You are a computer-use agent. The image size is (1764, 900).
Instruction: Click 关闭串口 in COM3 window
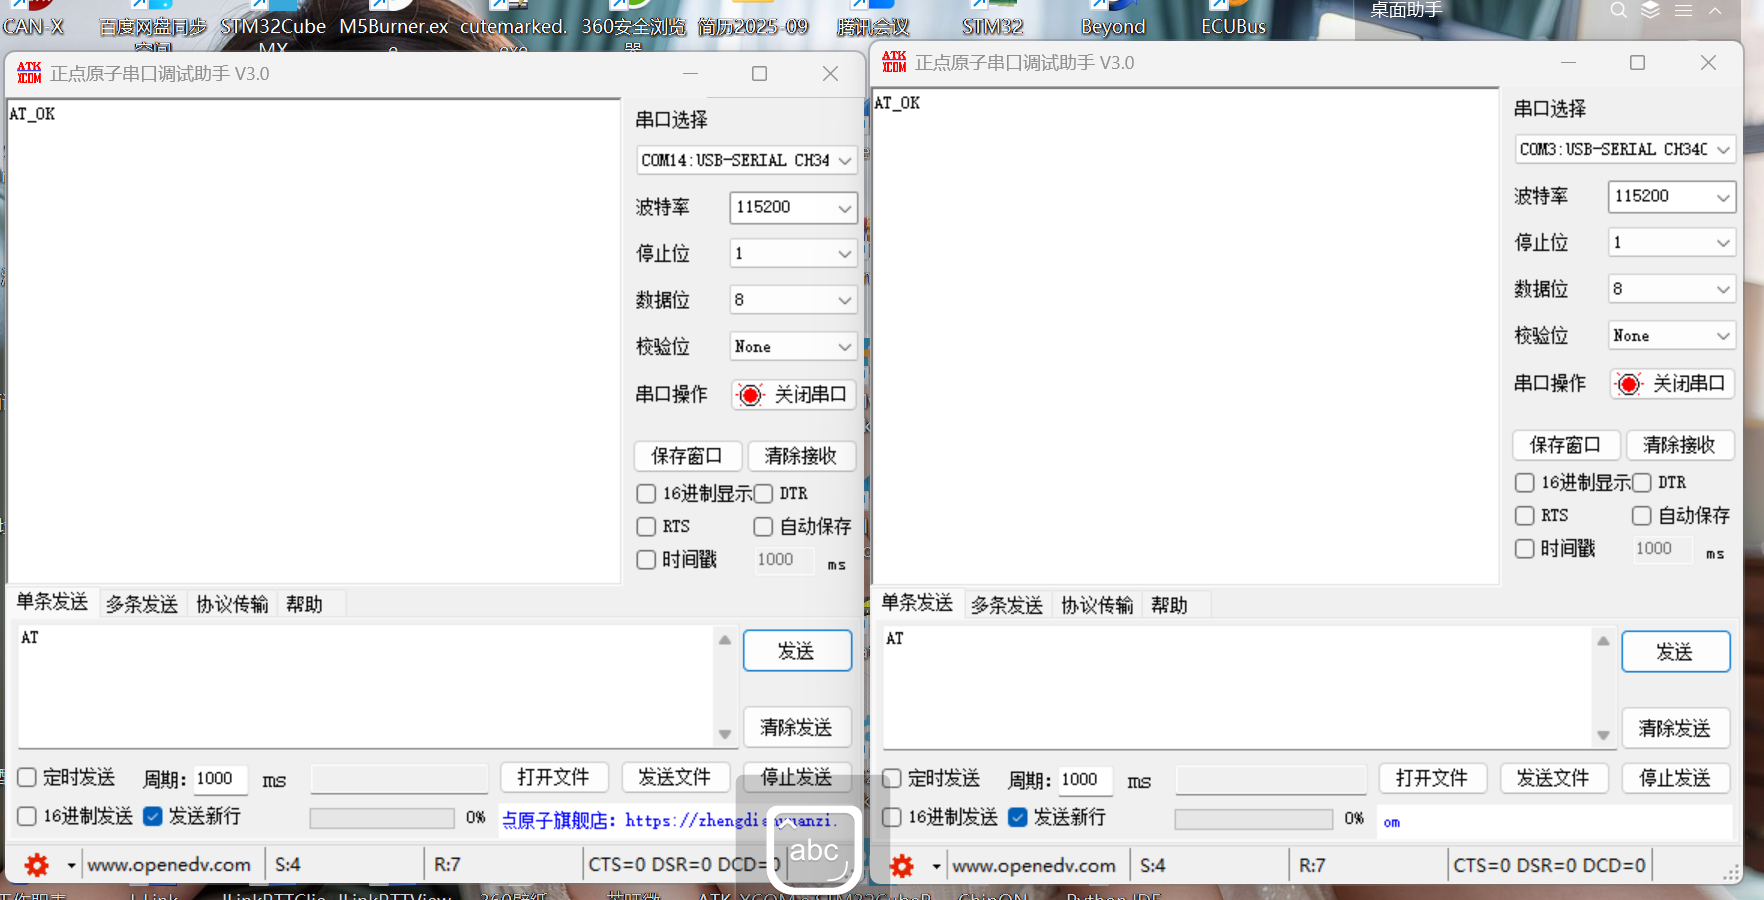coord(1672,384)
